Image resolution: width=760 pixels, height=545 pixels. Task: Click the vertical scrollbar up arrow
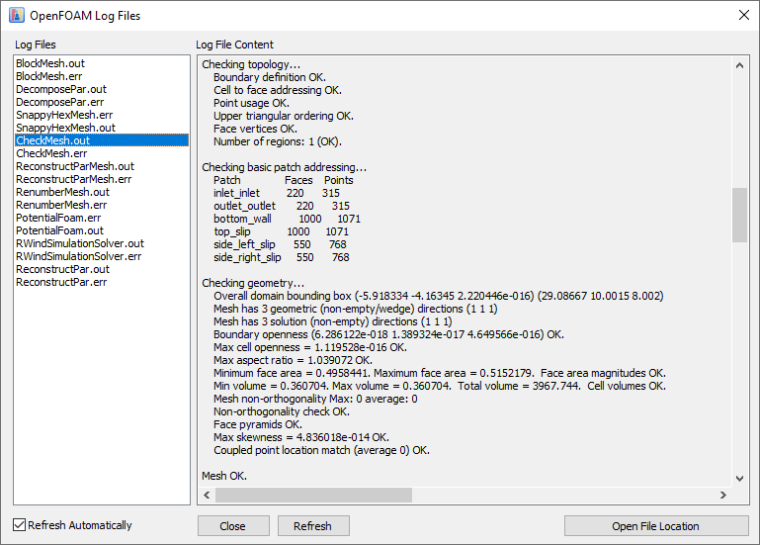click(739, 65)
